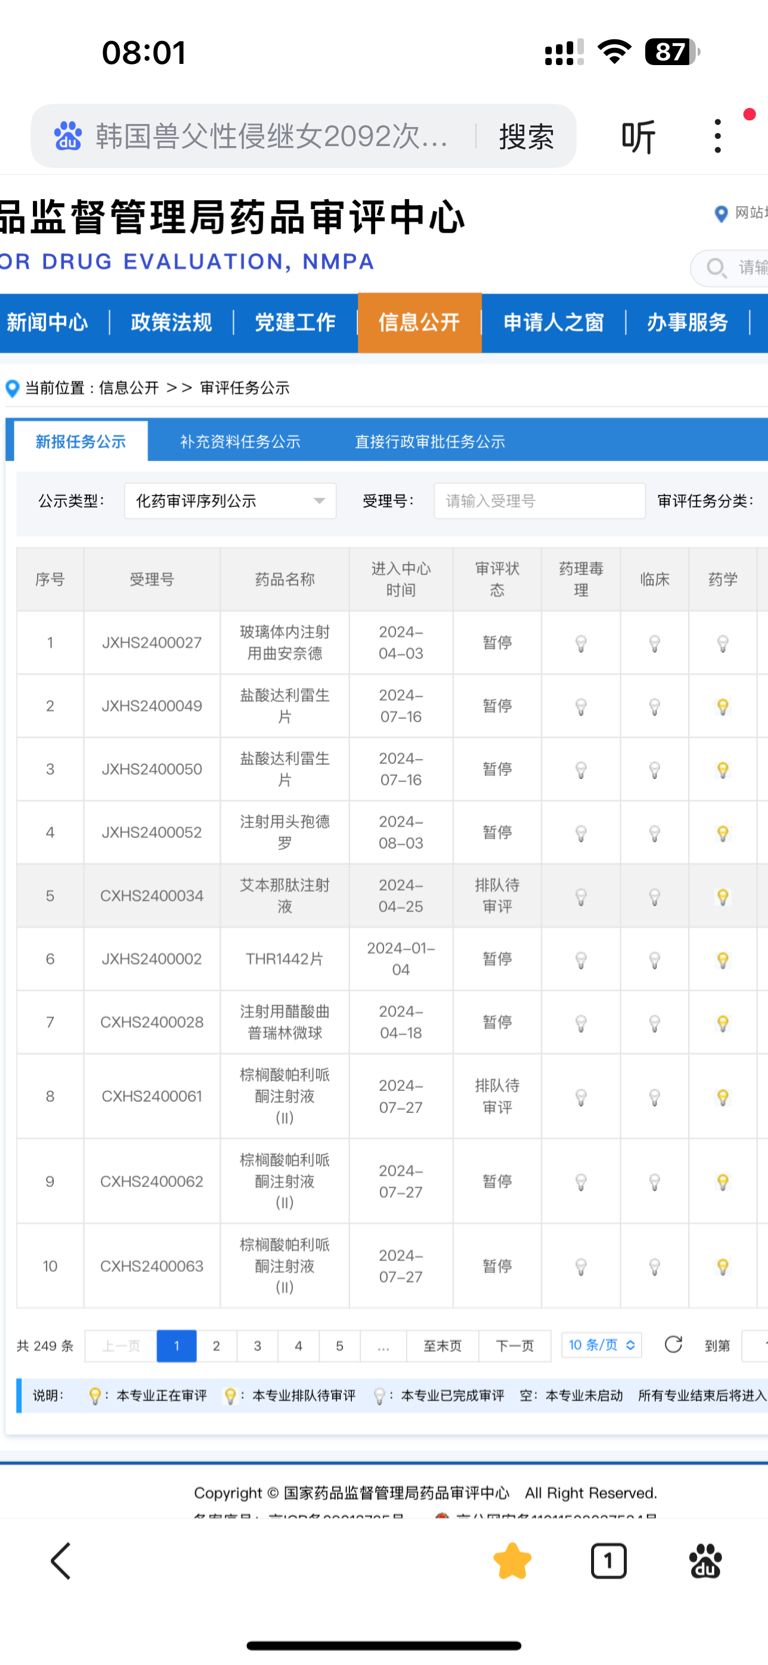Click the 下一页 button
Image resolution: width=768 pixels, height=1665 pixels.
coord(515,1346)
